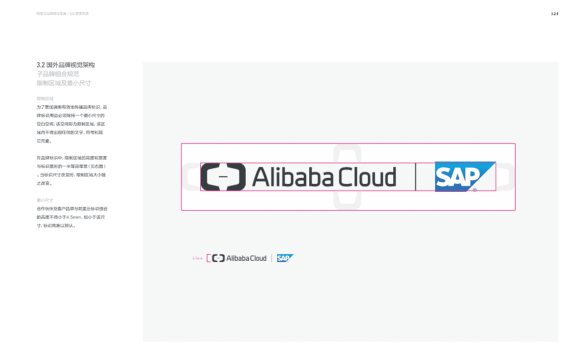Click the ghost bracket icon left of the large logo
570x360 pixels.
click(191, 177)
